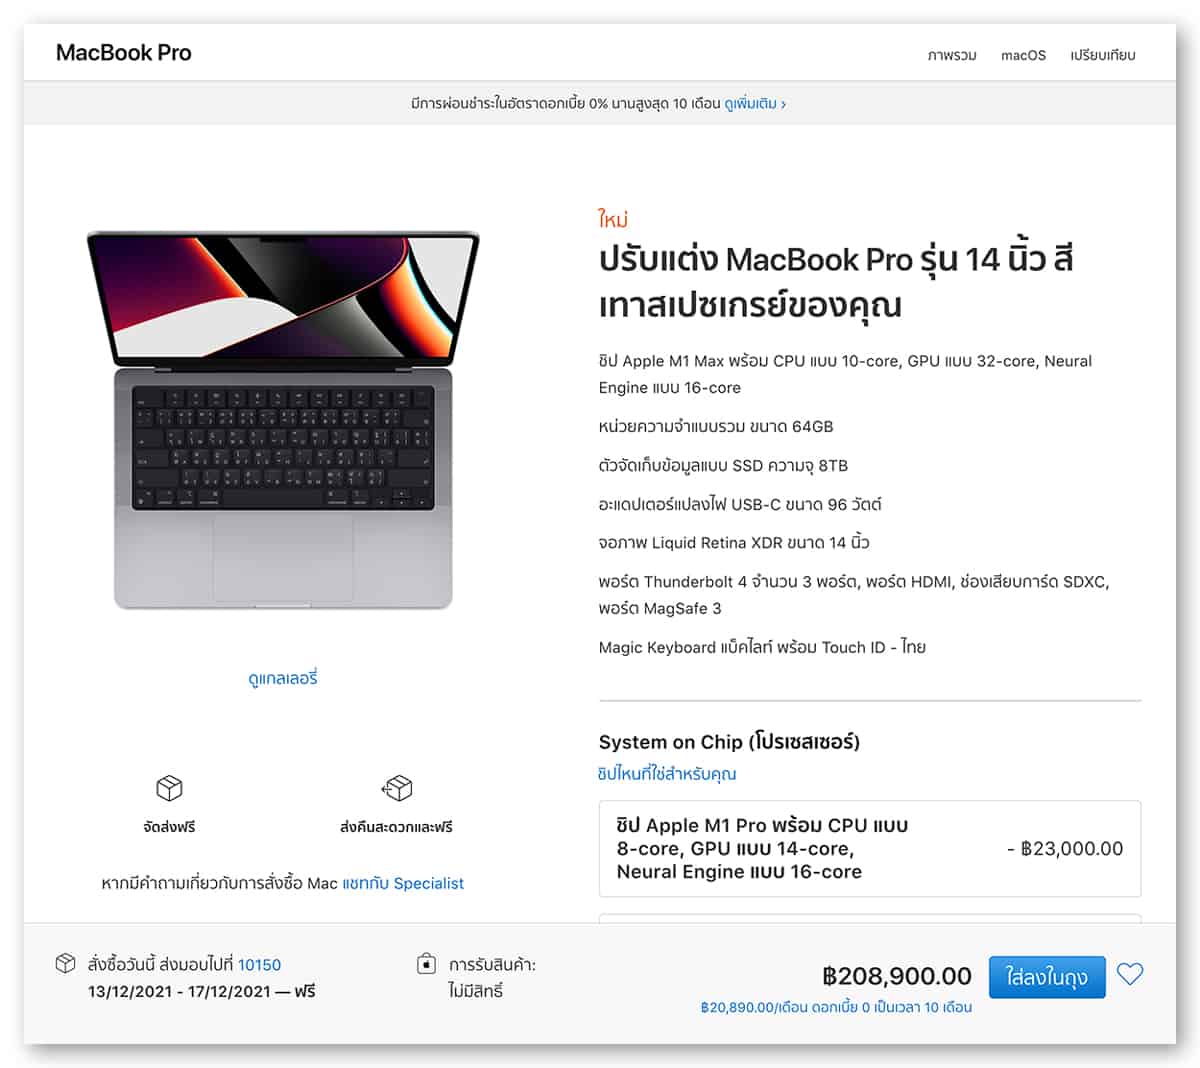
Task: Click the แชทกับ Specialist chat link
Action: (x=403, y=883)
